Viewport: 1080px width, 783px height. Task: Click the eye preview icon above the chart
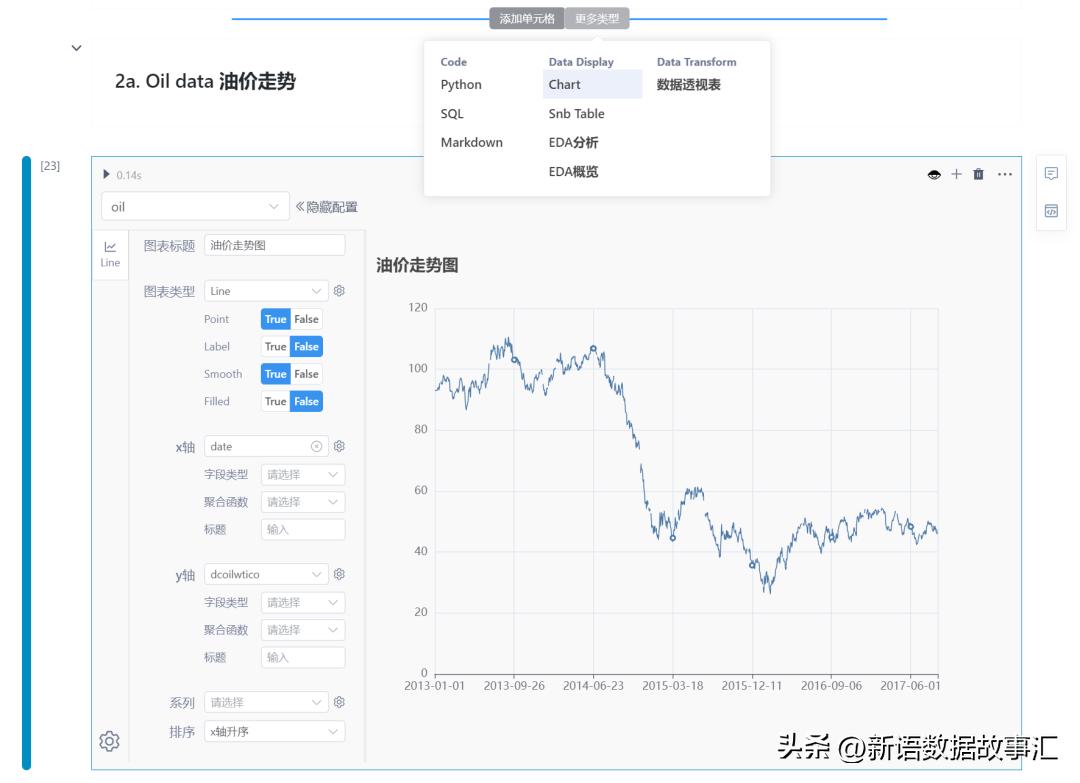[933, 173]
